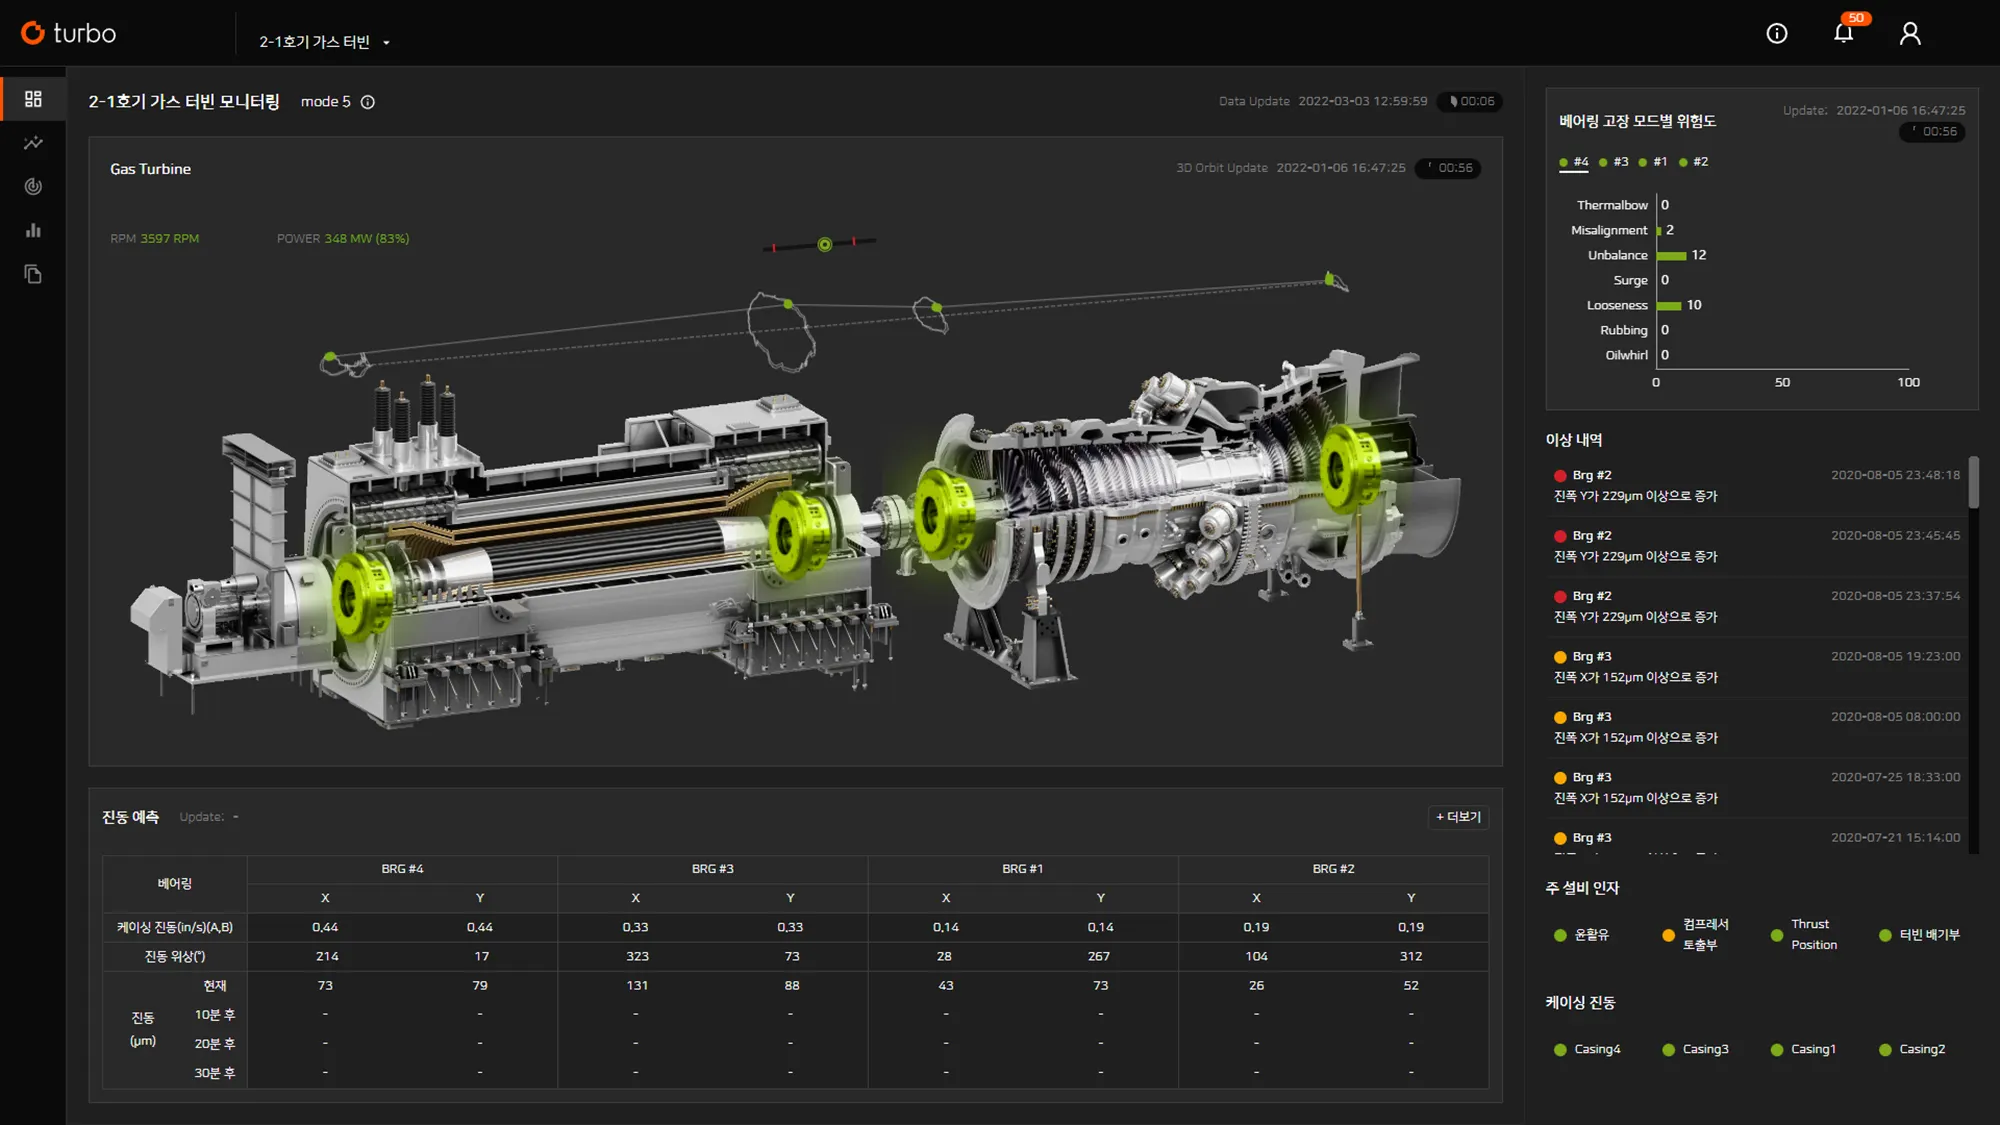The width and height of the screenshot is (2000, 1125).
Task: Select the Casing4 vibration indicator
Action: tap(1588, 1049)
